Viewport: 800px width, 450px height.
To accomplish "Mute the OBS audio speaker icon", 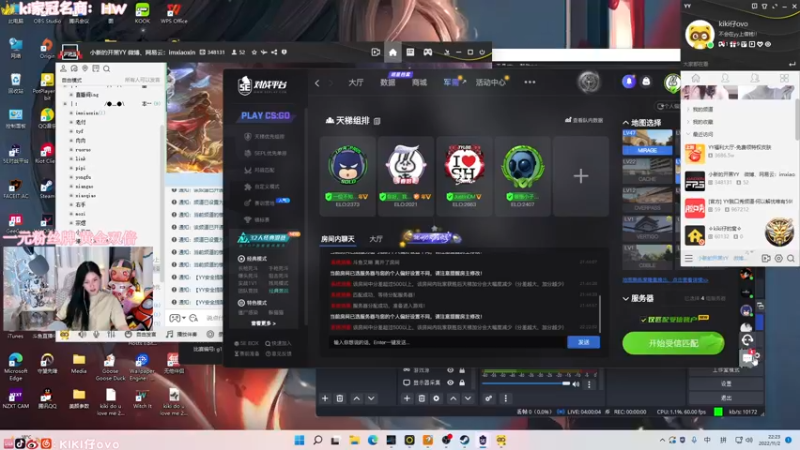I will (576, 384).
